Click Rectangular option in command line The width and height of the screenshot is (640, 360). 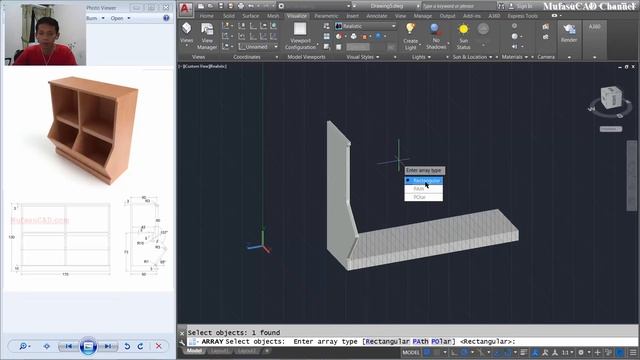pos(387,342)
